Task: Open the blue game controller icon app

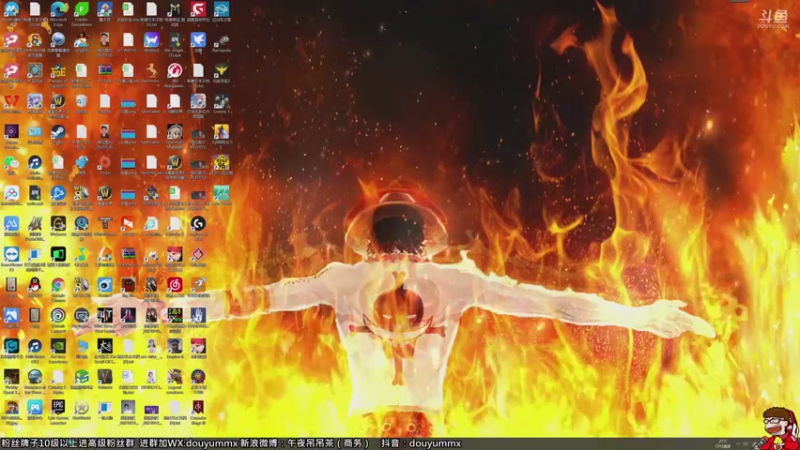Action: click(x=35, y=407)
